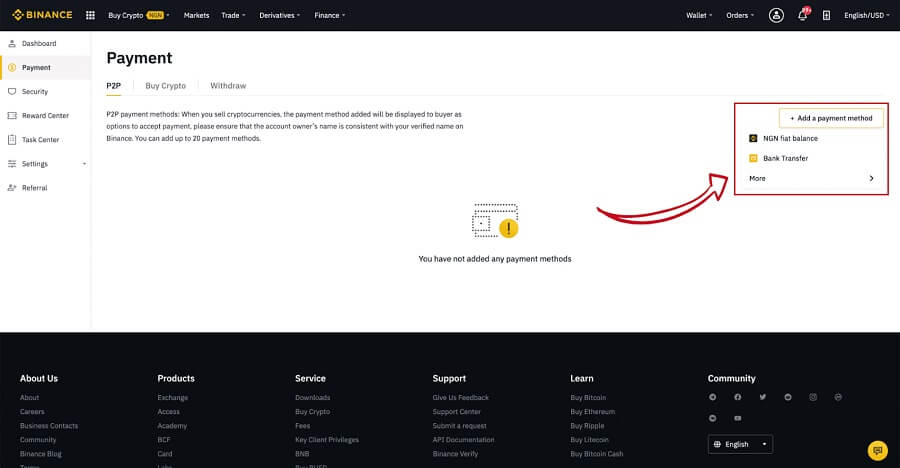This screenshot has height=468, width=900.
Task: Click Add a payment method button
Action: click(x=831, y=118)
